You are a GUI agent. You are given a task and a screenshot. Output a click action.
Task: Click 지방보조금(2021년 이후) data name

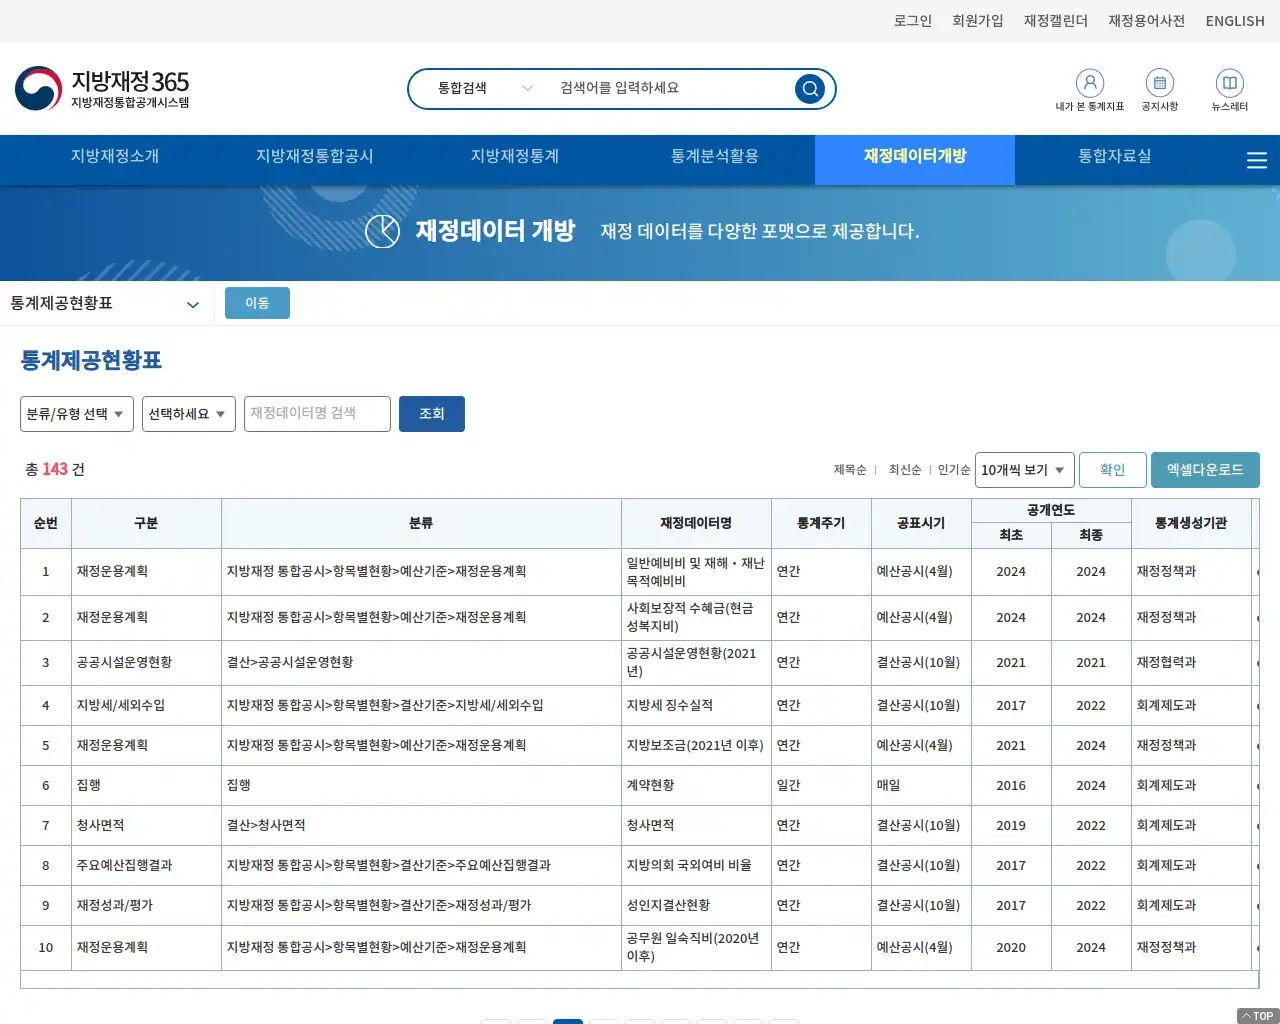(x=695, y=745)
